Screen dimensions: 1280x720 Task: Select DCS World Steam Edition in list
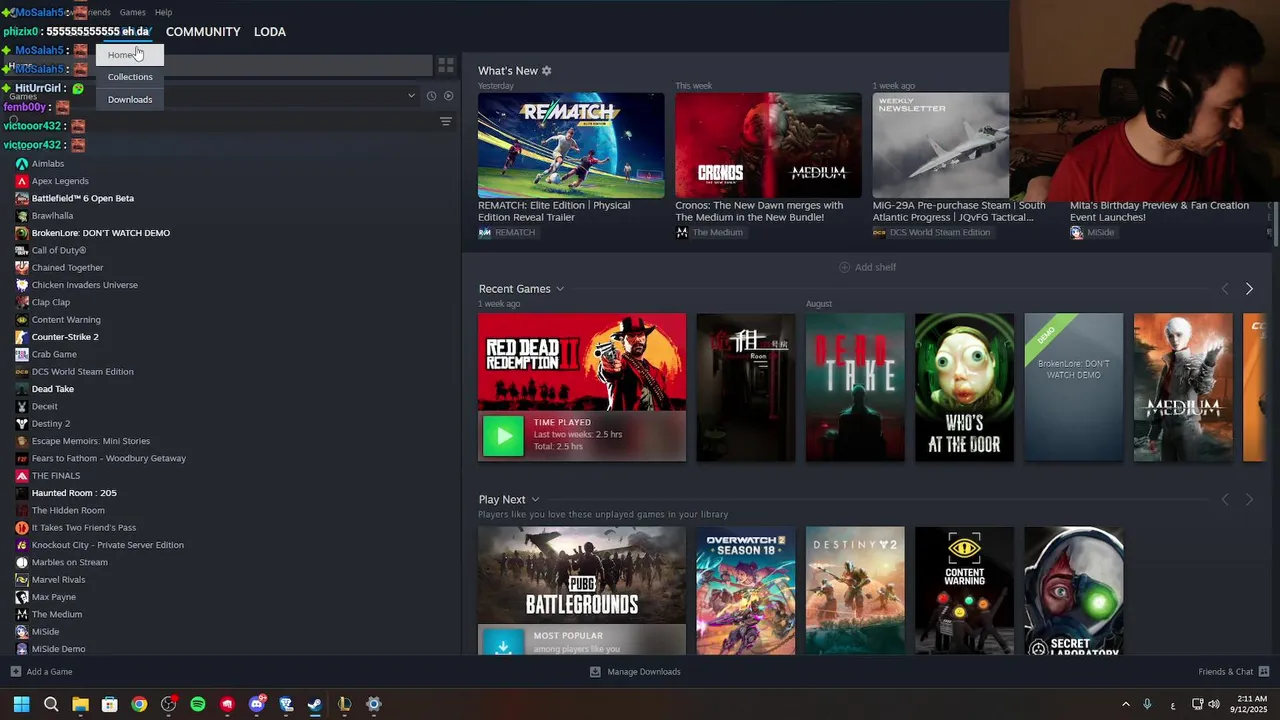[x=82, y=372]
